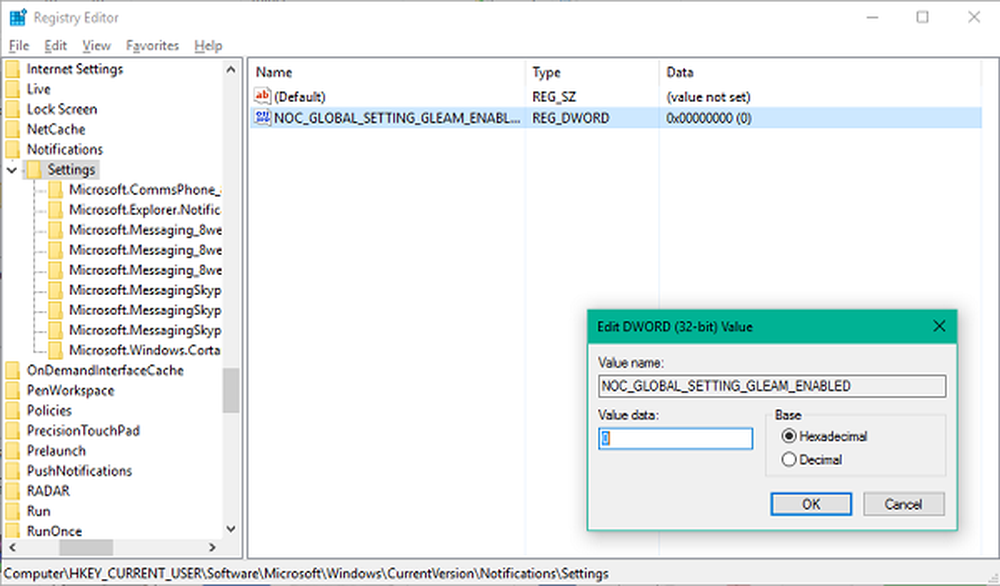This screenshot has width=1000, height=586.
Task: Click the tree vertical scrollbar thumb
Action: pyautogui.click(x=231, y=390)
